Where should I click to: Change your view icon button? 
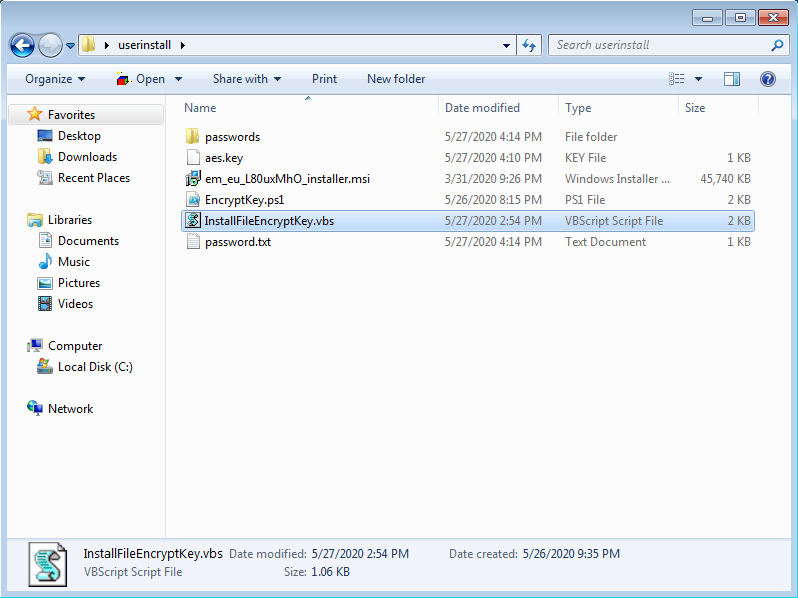click(676, 79)
